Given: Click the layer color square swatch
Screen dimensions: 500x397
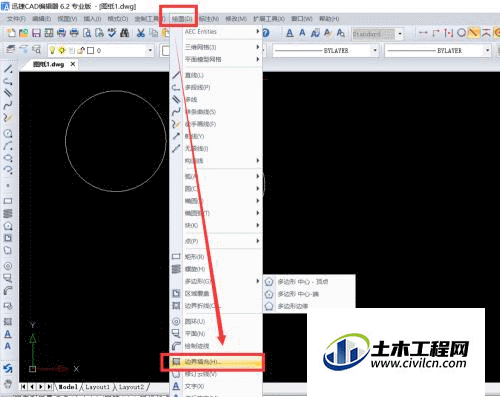Looking at the screenshot, I should point(90,51).
